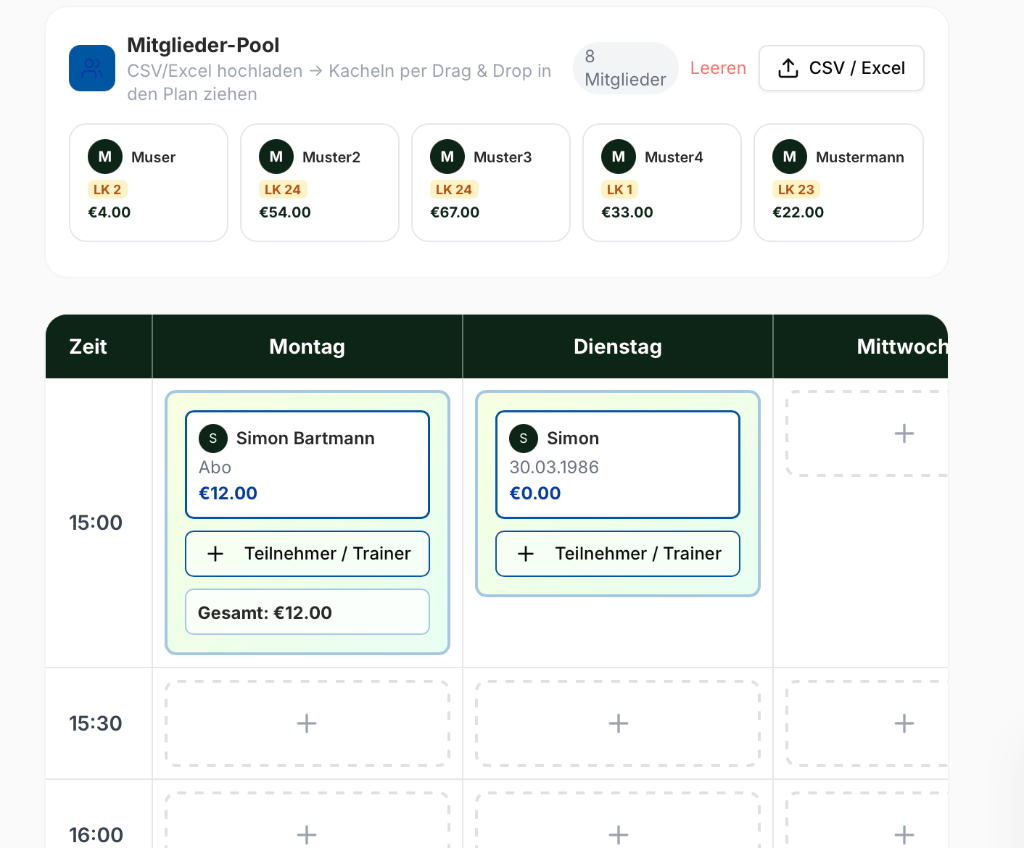Click the M avatar on Muser card
The height and width of the screenshot is (848, 1024).
(104, 157)
